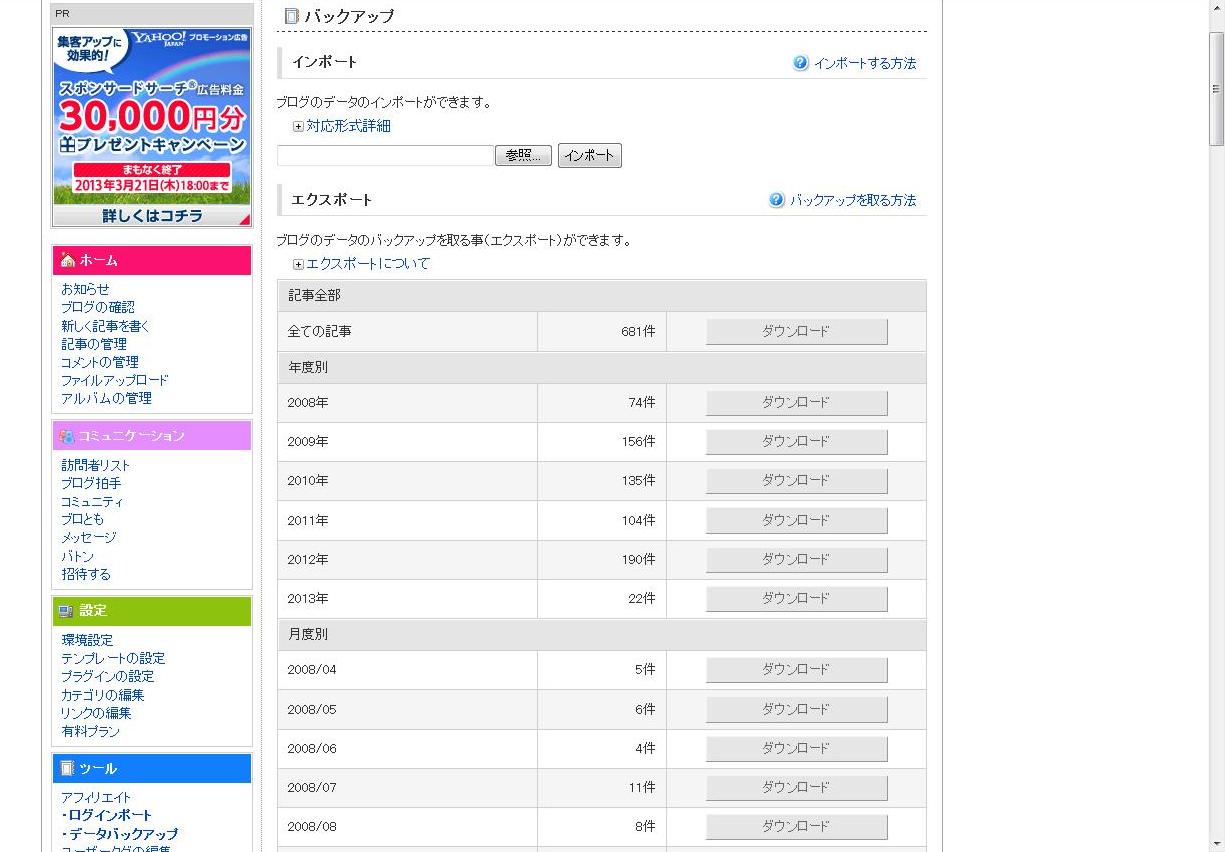Screen dimensions: 1225x852
Task: Open プラグインの設定 link
Action: coord(107,676)
